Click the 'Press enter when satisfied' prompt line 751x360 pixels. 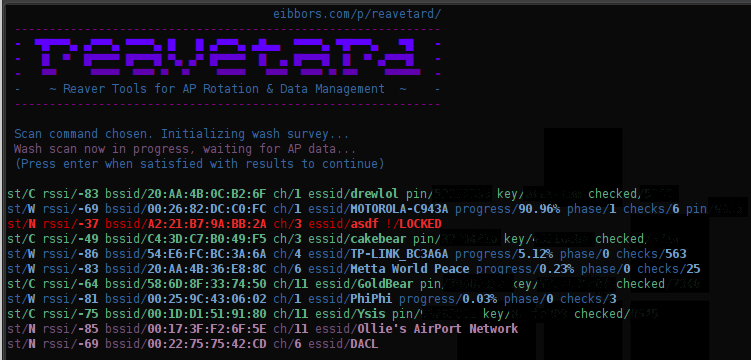199,164
